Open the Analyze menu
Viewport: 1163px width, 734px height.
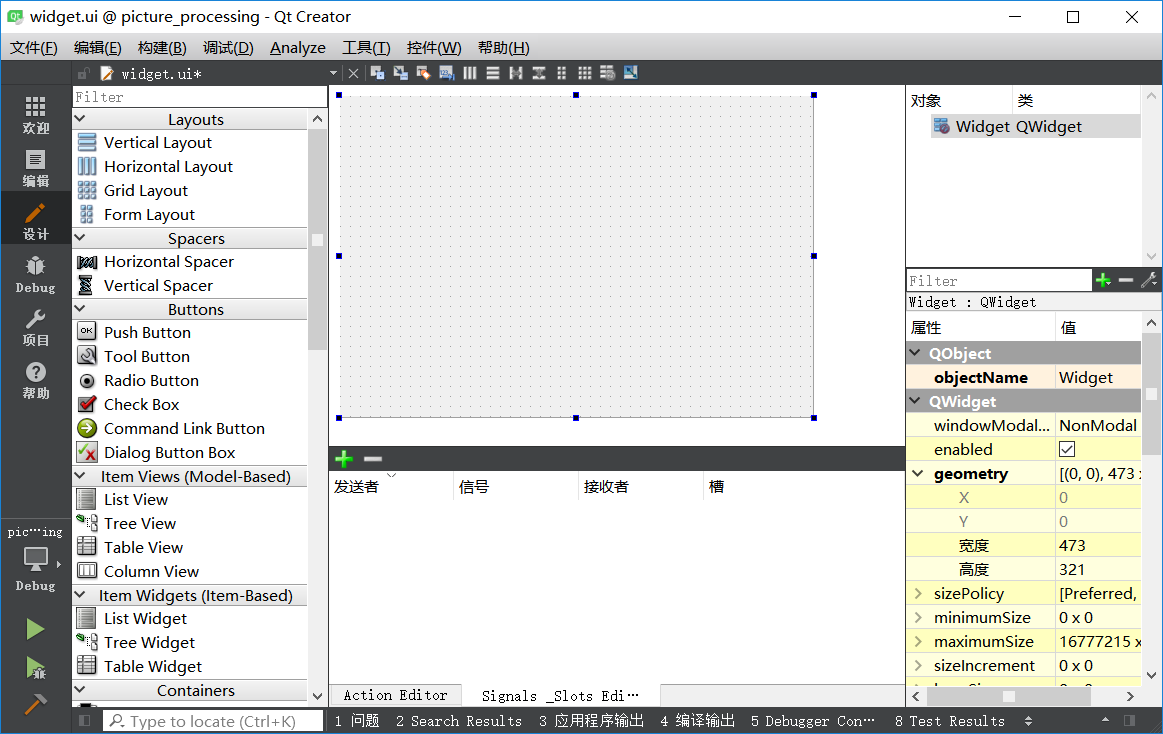[297, 48]
